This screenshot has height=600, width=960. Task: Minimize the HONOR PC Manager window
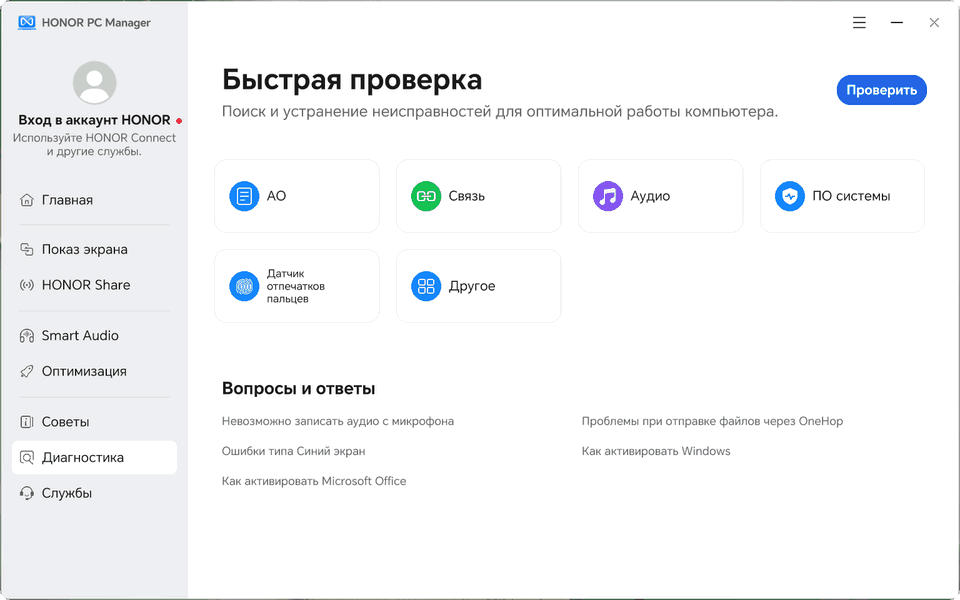pos(897,23)
